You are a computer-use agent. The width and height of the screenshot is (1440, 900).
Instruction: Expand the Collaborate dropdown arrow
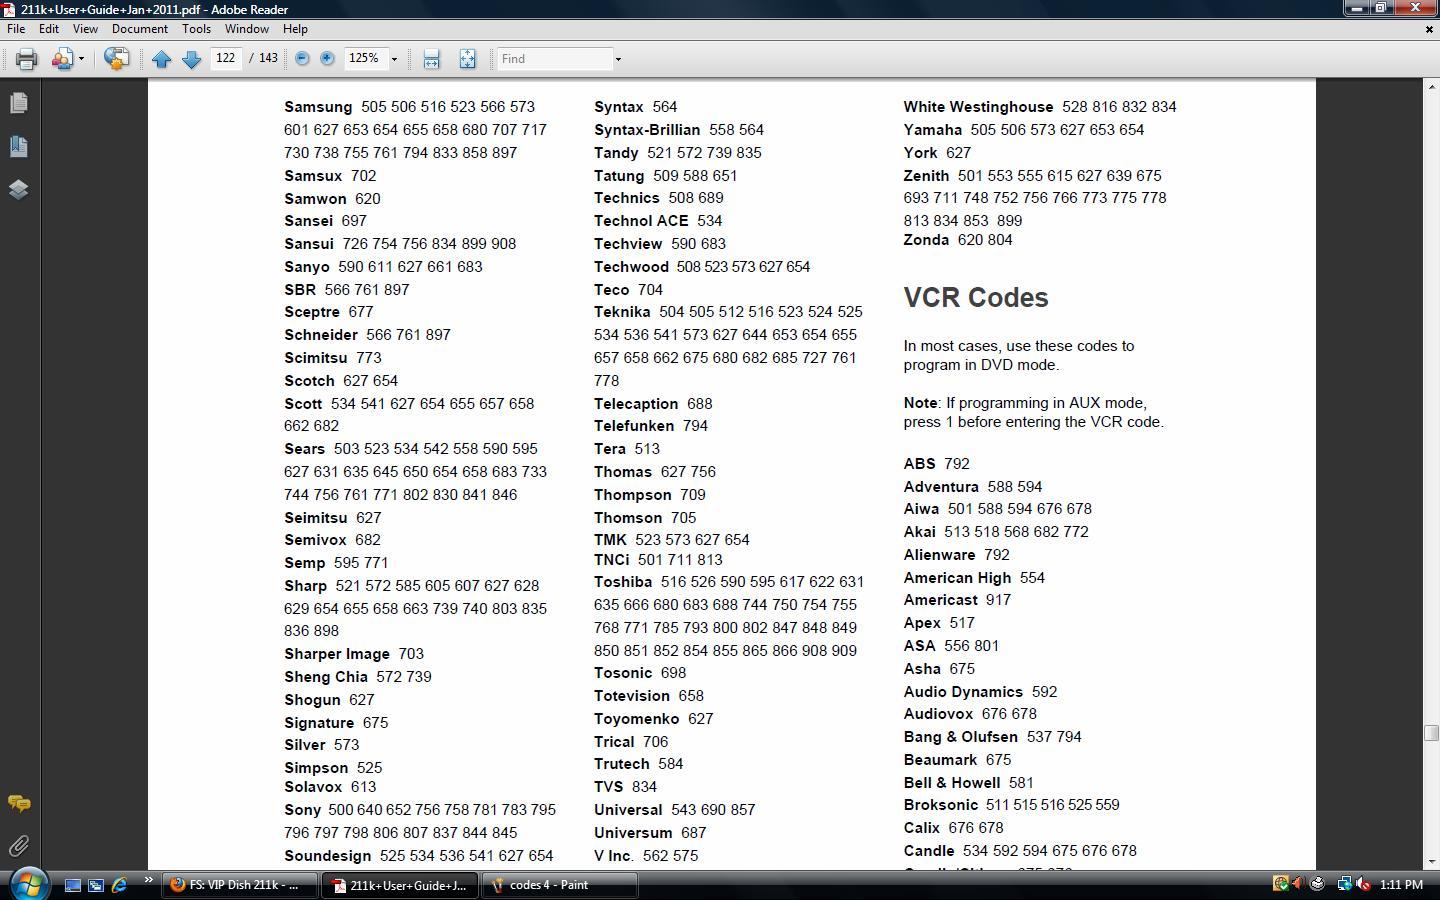81,59
